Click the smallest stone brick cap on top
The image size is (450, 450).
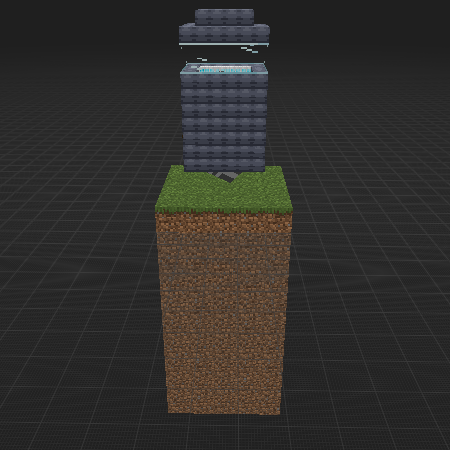pyautogui.click(x=224, y=17)
